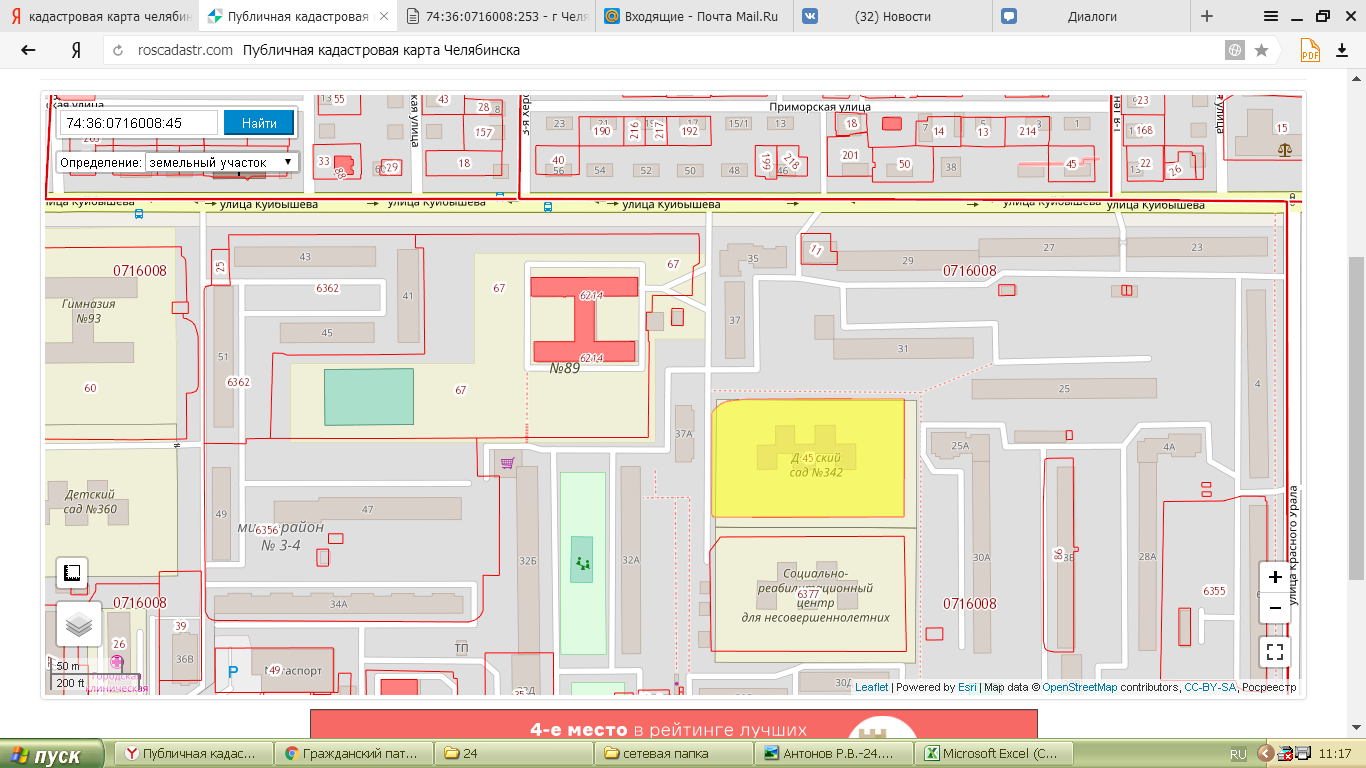Reload the page in address bar
Image resolution: width=1366 pixels, height=768 pixels.
tap(119, 50)
